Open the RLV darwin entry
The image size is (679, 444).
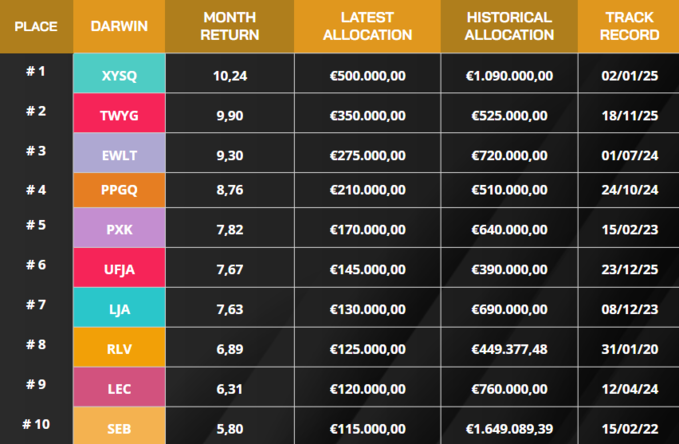coord(119,347)
